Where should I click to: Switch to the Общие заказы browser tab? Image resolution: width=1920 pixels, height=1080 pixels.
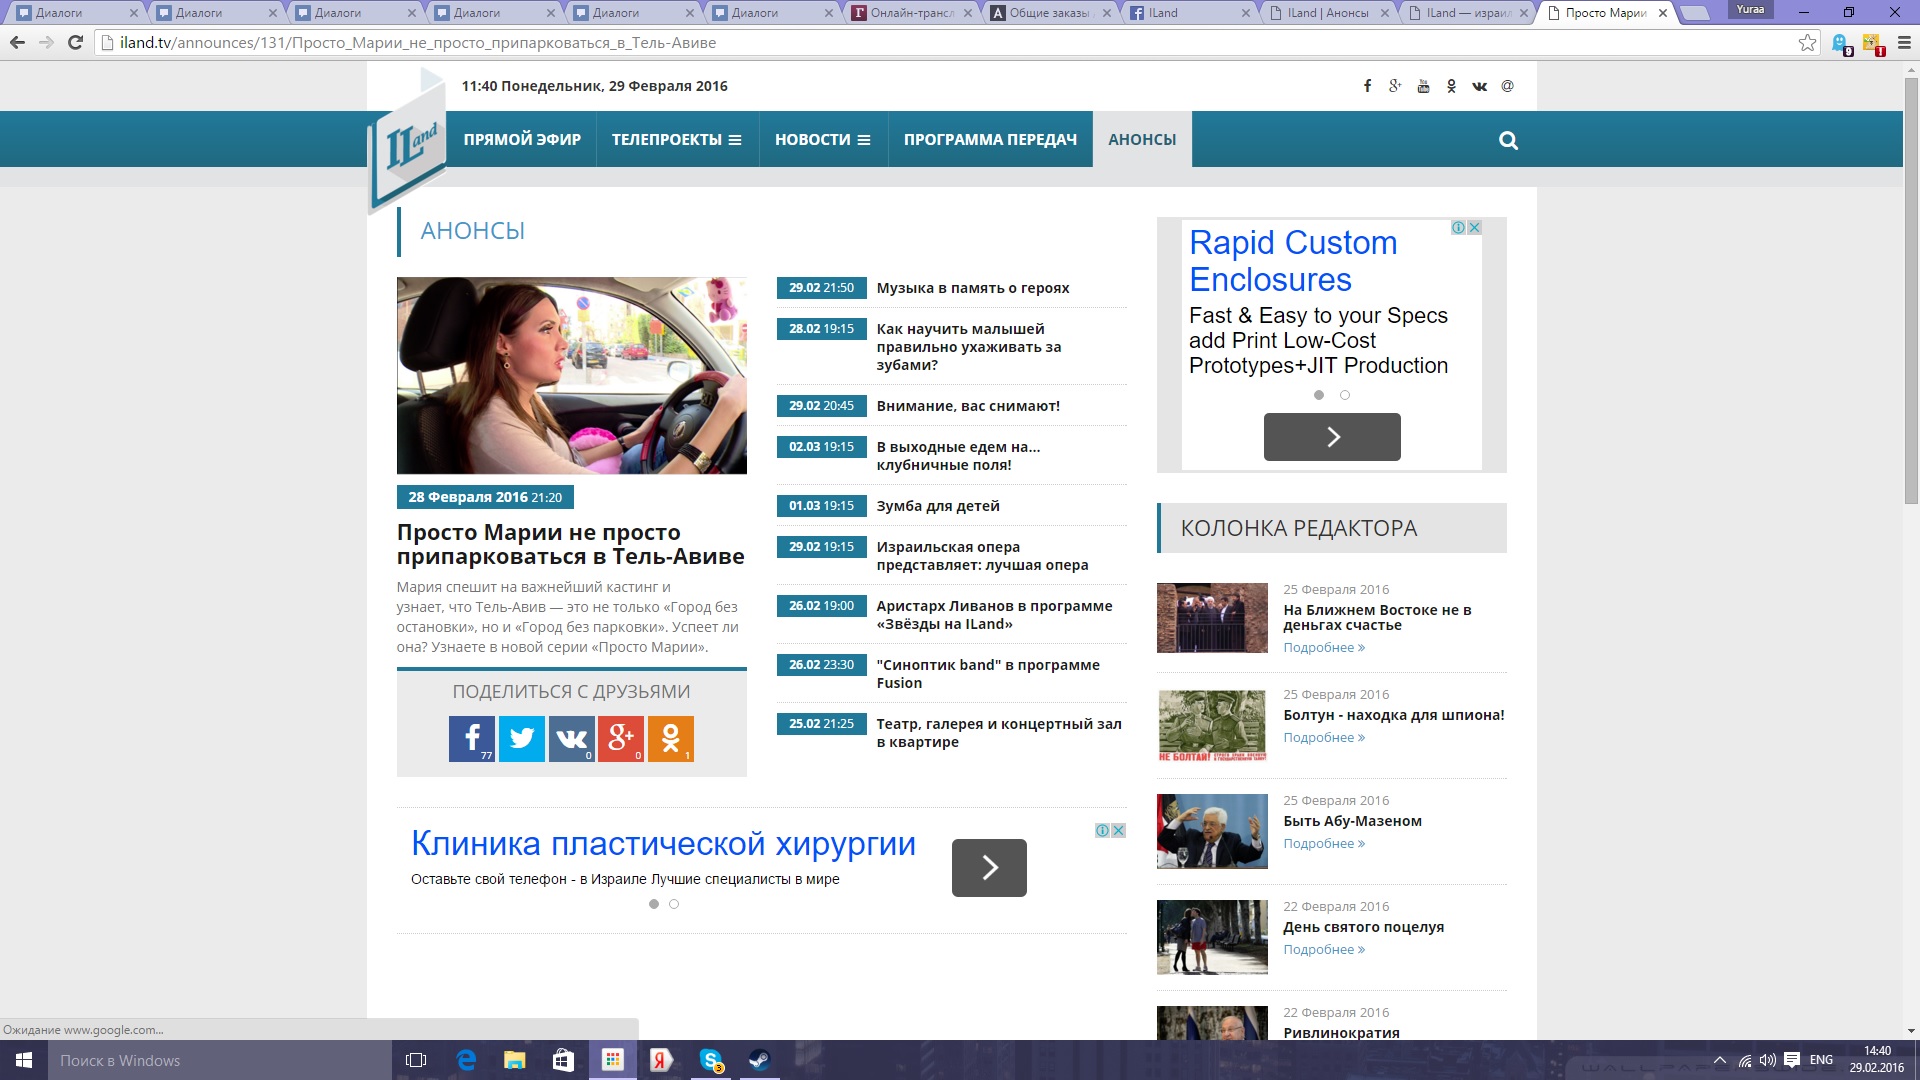pyautogui.click(x=1048, y=13)
